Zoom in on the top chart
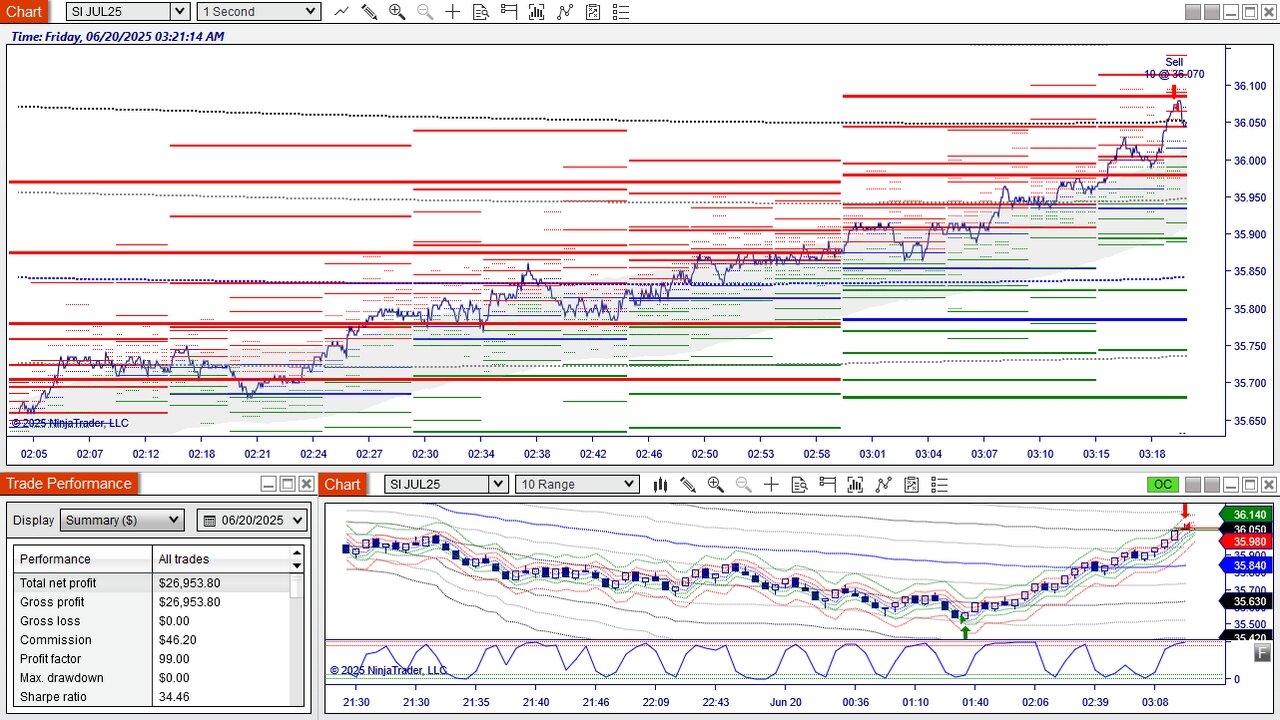The height and width of the screenshot is (720, 1280). click(x=397, y=12)
